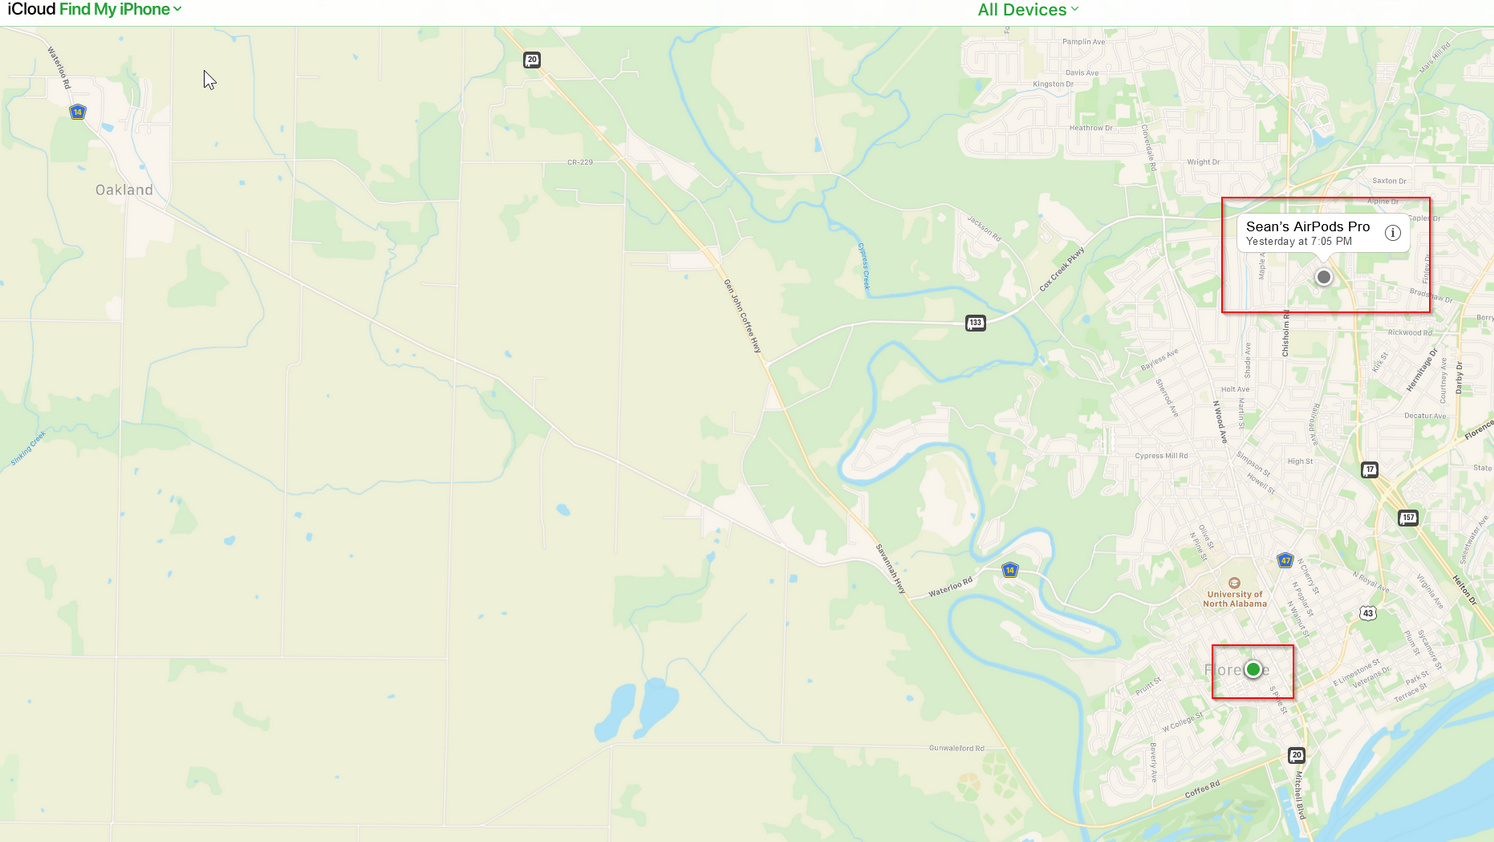
Task: Click the Route 14 shield near Oakland
Action: 78,112
